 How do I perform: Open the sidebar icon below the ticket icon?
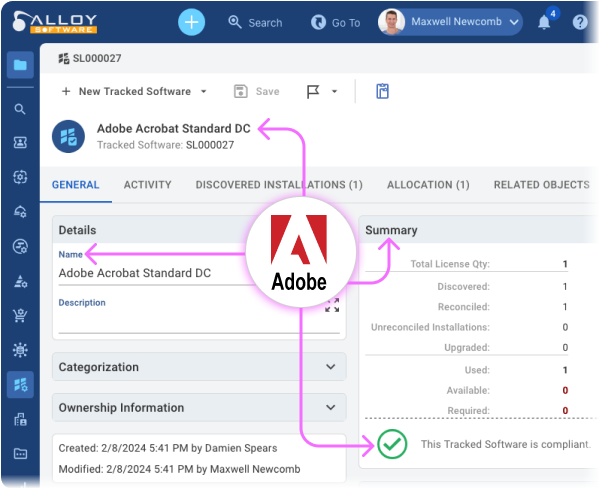coord(20,177)
